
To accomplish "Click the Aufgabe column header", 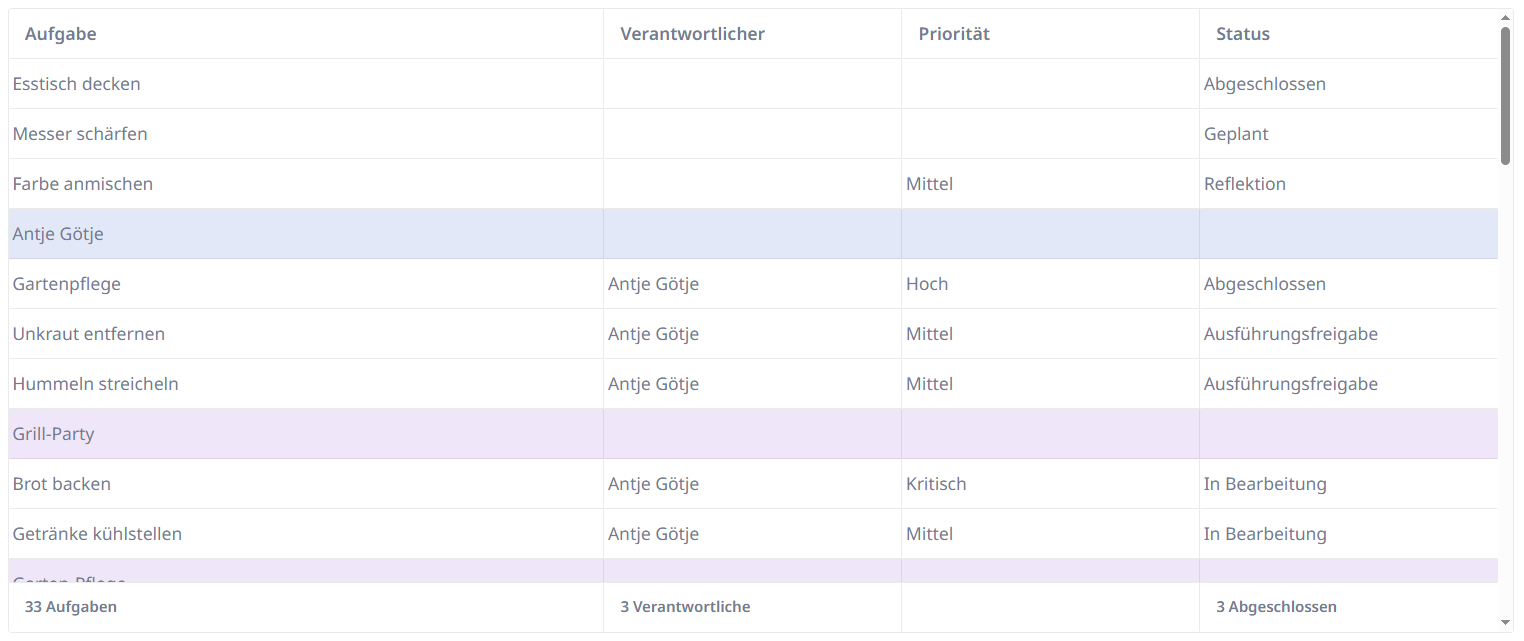I will click(60, 33).
